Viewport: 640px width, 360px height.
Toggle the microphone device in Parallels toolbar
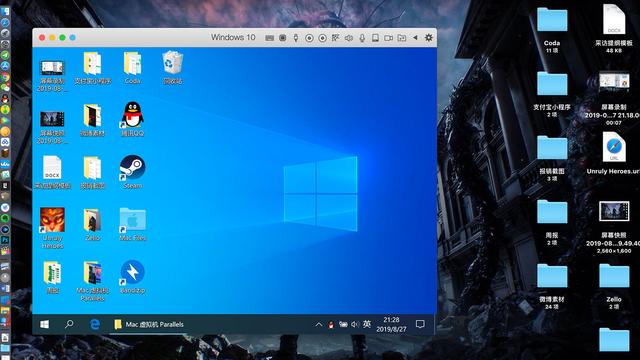(362, 38)
